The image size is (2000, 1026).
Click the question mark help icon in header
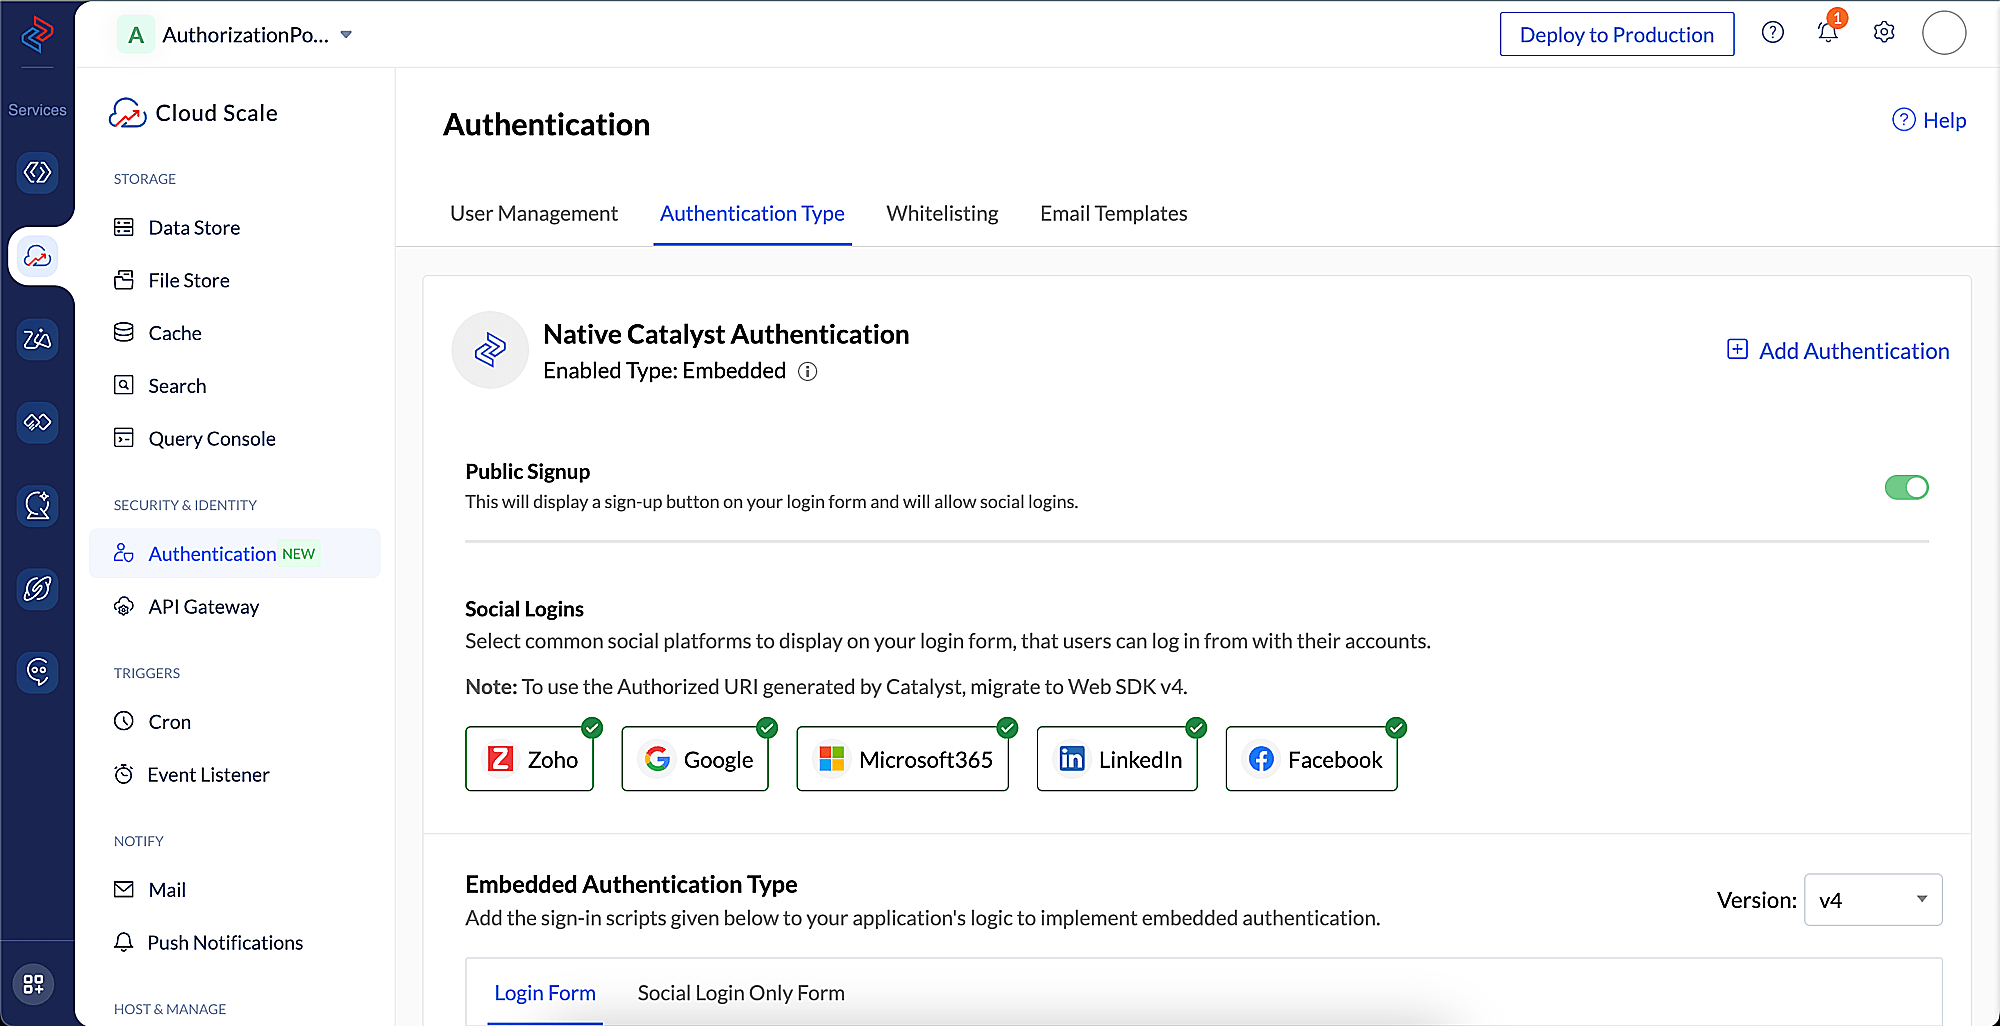point(1773,33)
